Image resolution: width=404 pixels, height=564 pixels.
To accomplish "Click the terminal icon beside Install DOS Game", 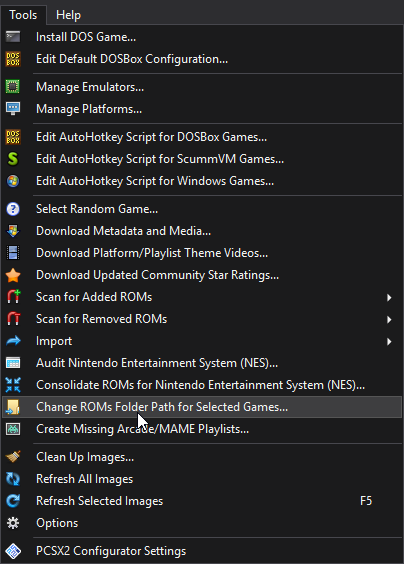I will pos(13,37).
